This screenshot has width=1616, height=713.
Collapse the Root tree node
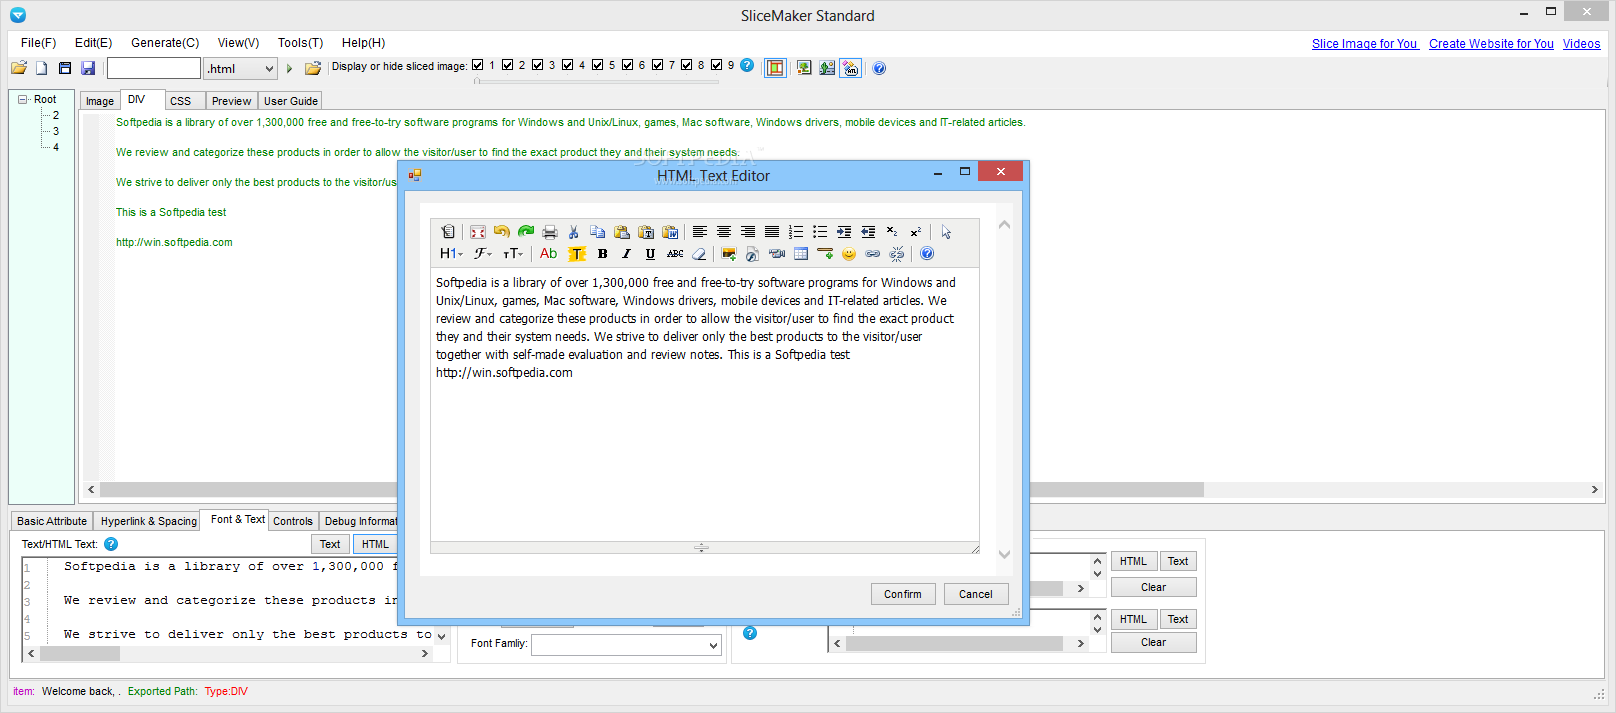pyautogui.click(x=22, y=99)
